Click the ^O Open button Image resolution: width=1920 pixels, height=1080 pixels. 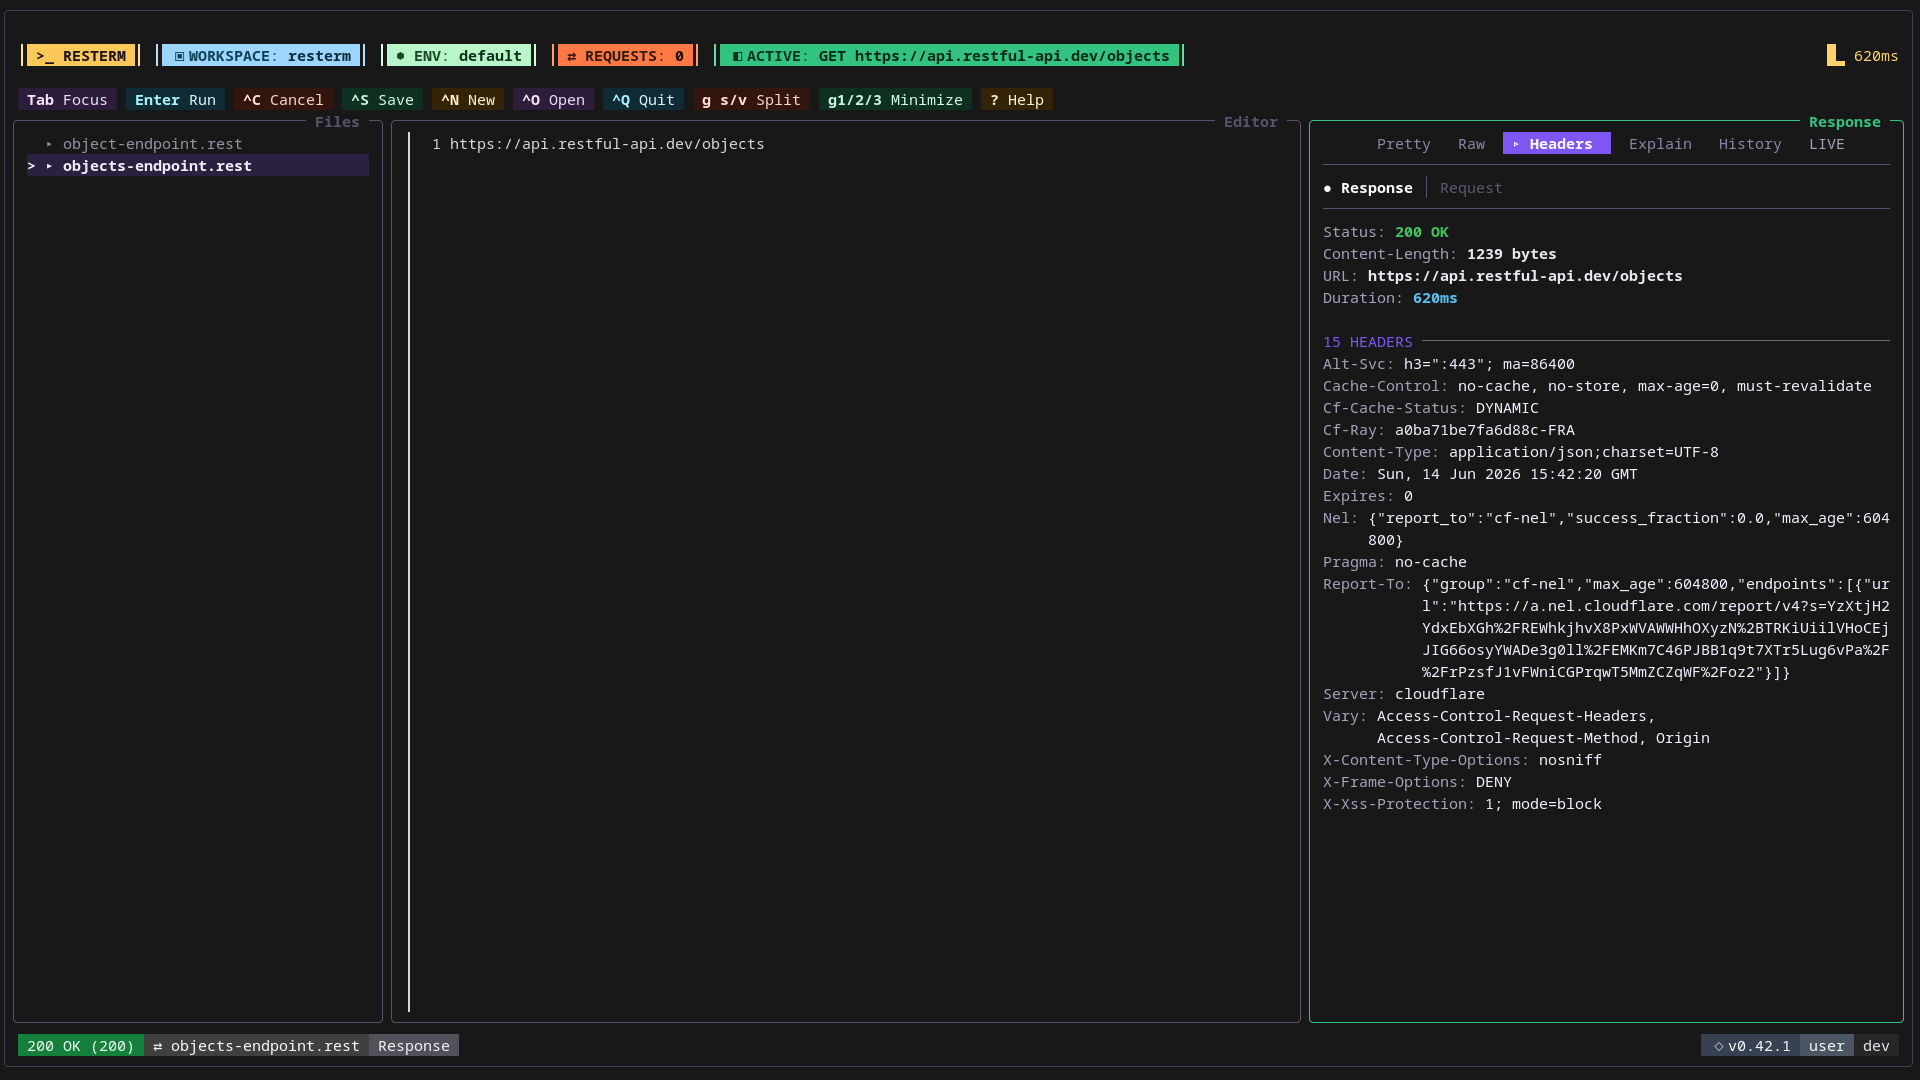(x=553, y=100)
